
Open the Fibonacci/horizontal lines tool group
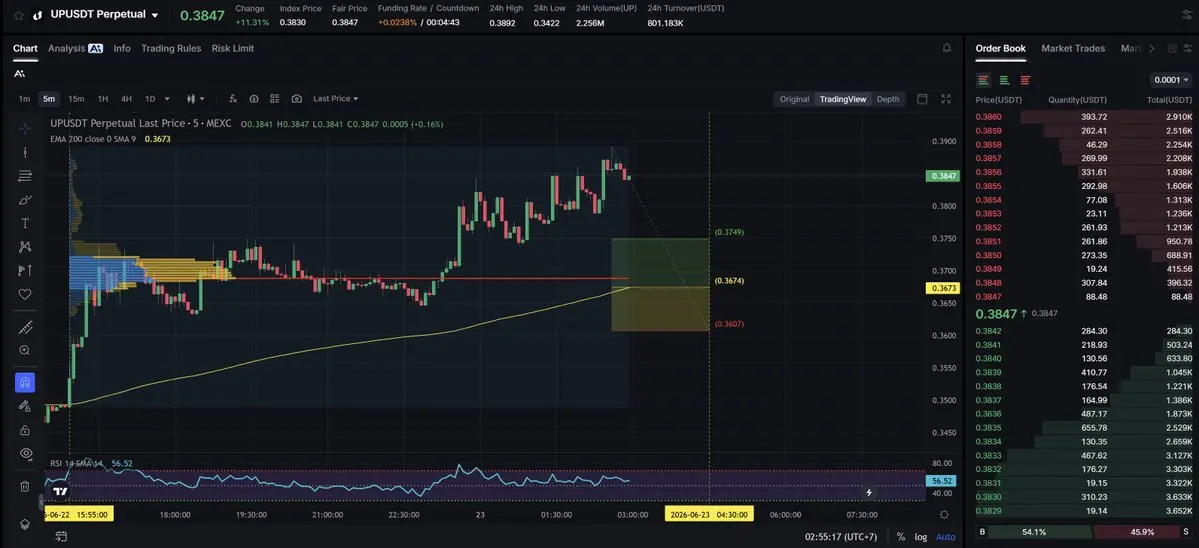(x=24, y=176)
